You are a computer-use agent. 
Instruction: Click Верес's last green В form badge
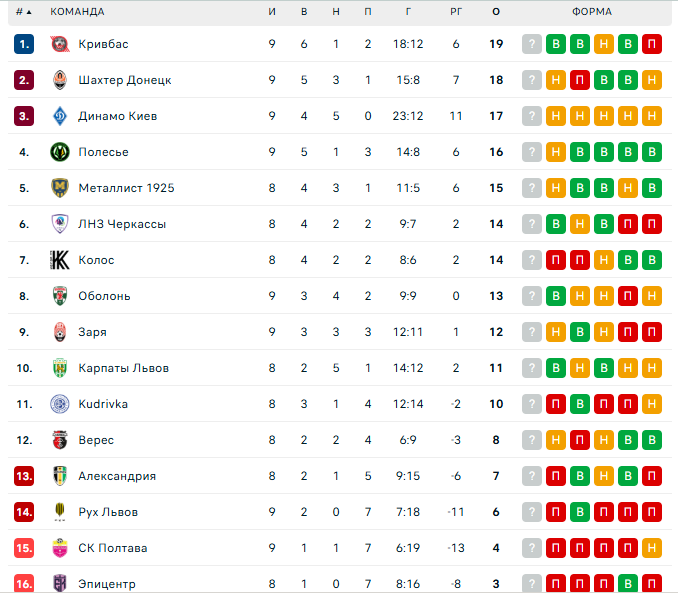(652, 440)
